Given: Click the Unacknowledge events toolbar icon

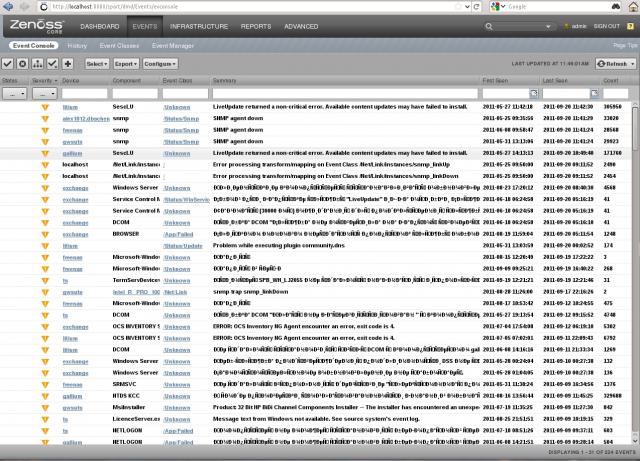Looking at the screenshot, I should coord(53,64).
